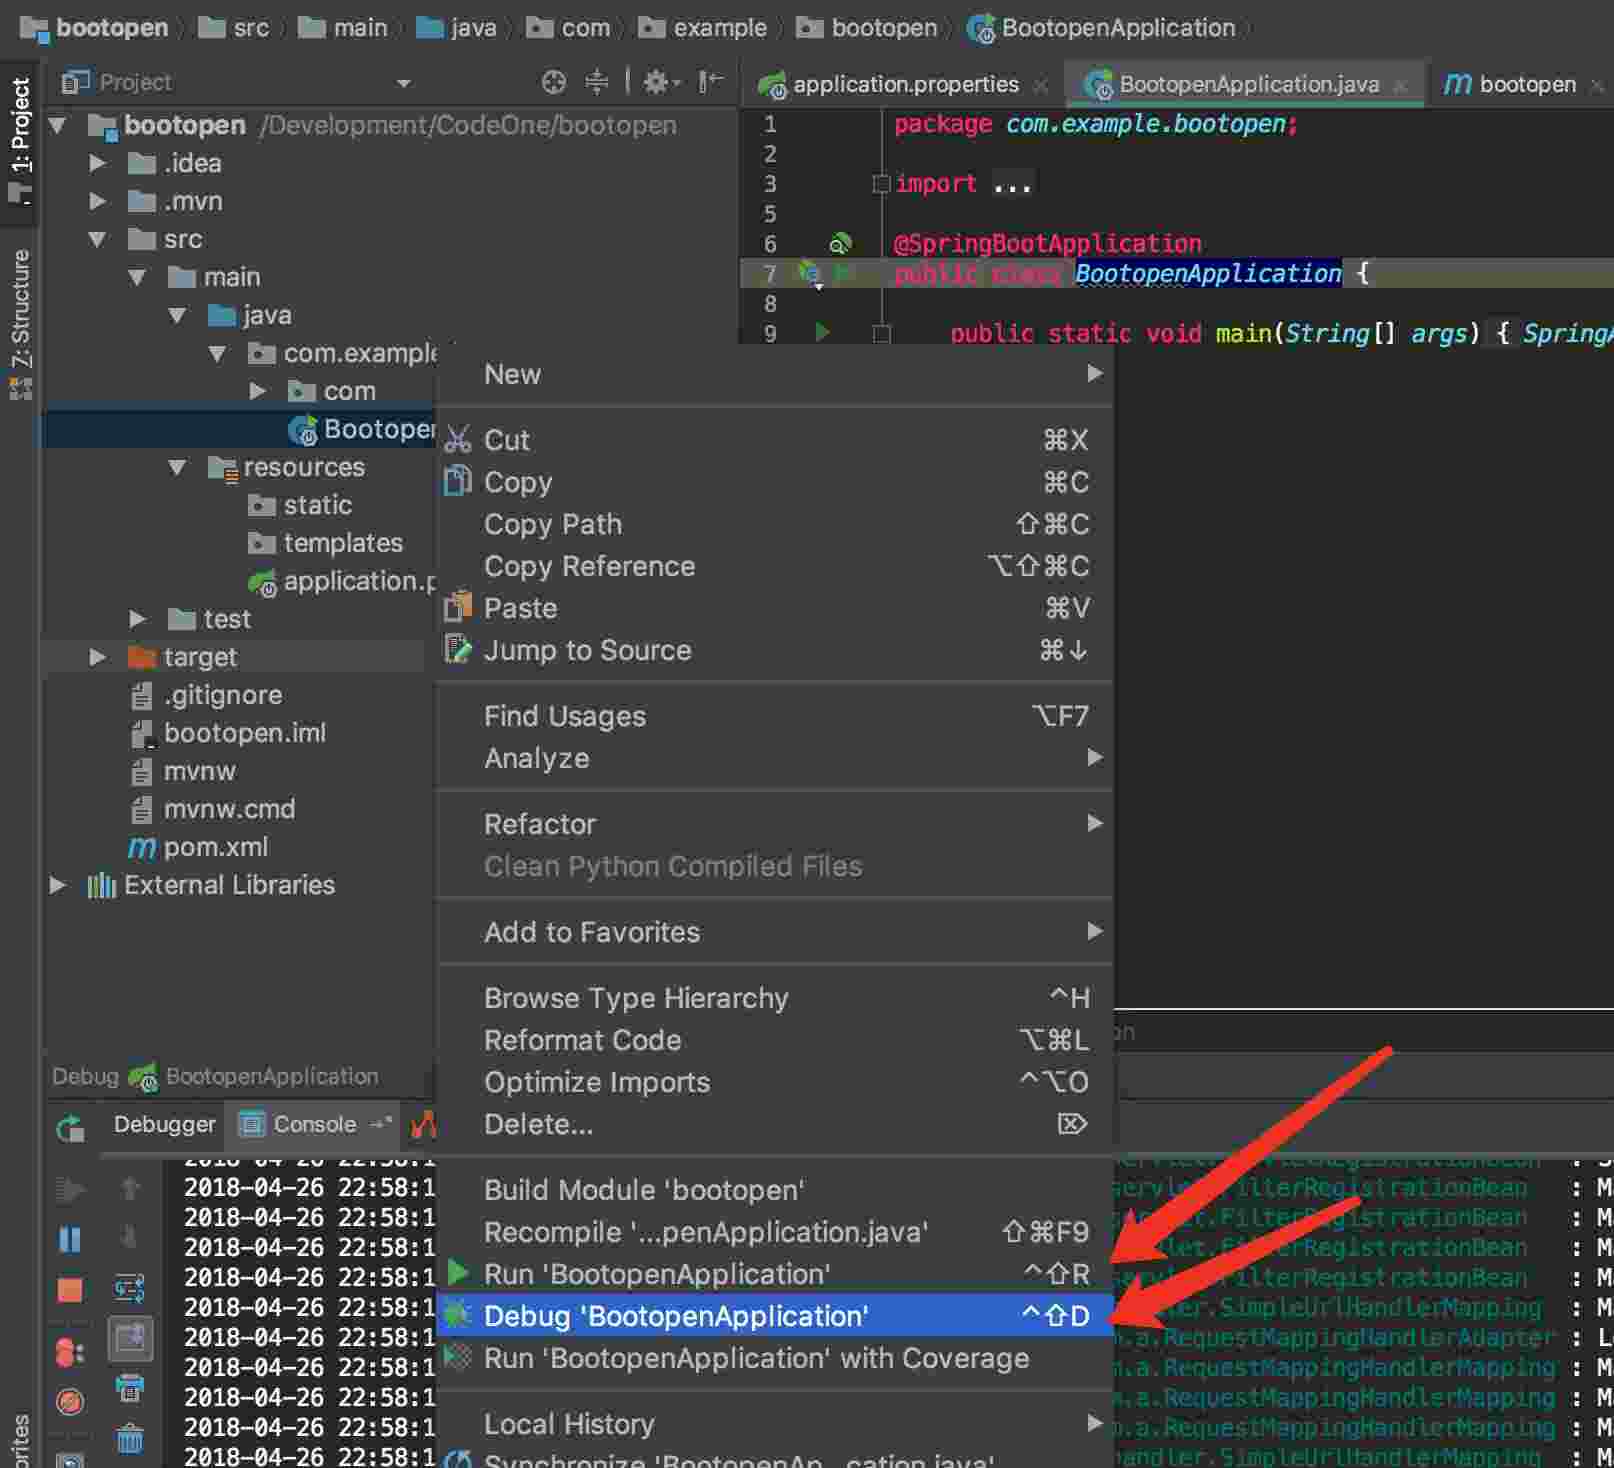
Task: Toggle soft-wrap in the console toolbar
Action: [x=130, y=1289]
